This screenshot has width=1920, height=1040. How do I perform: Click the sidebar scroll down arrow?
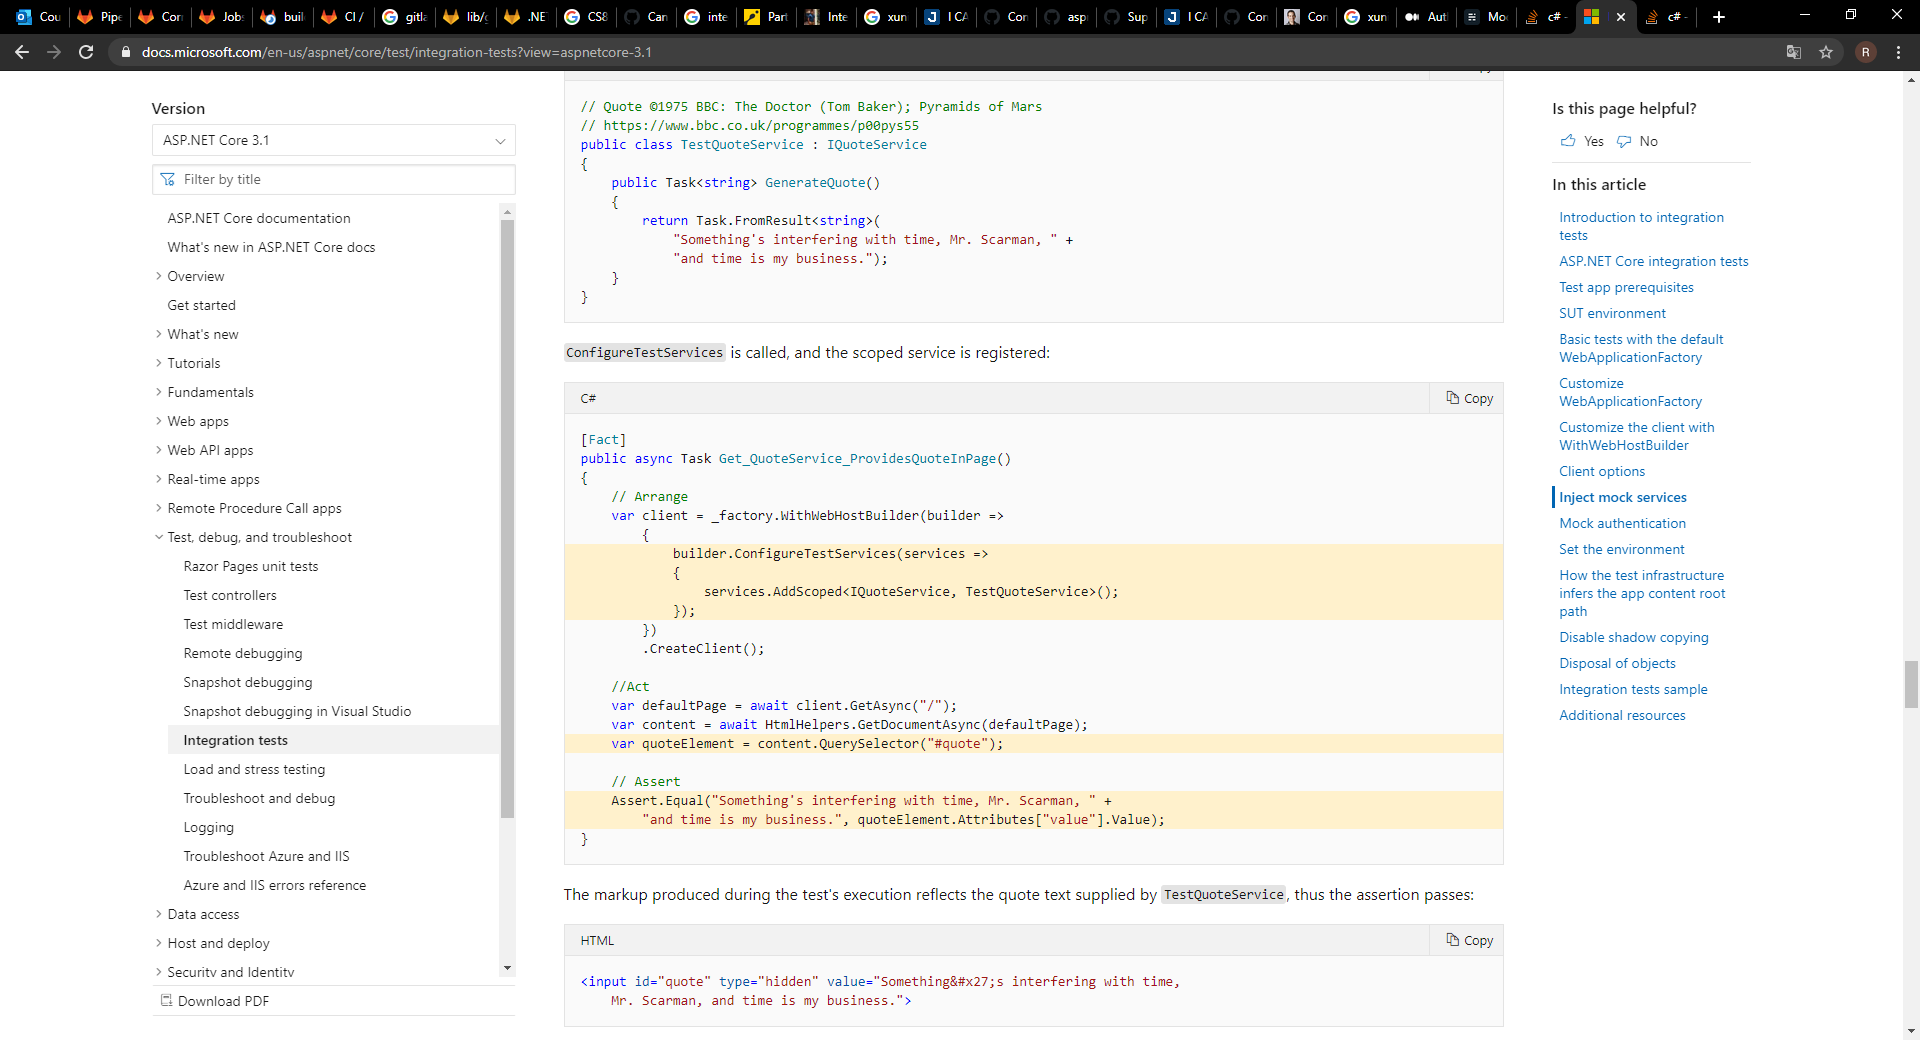[507, 968]
